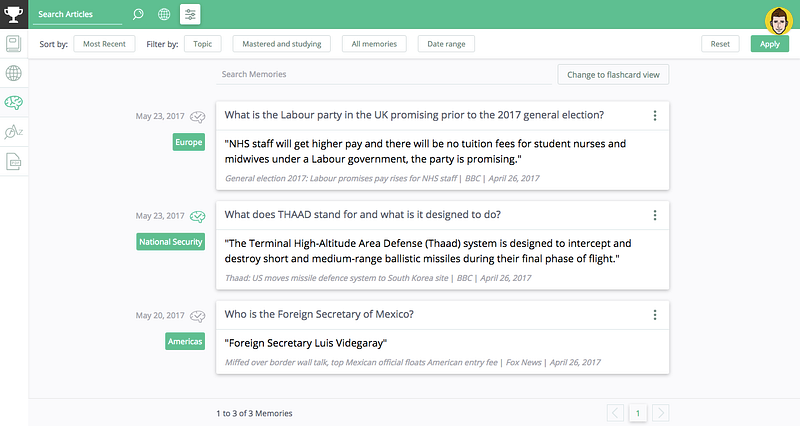Open the Most Recent sort dropdown
800x426 pixels.
104,44
